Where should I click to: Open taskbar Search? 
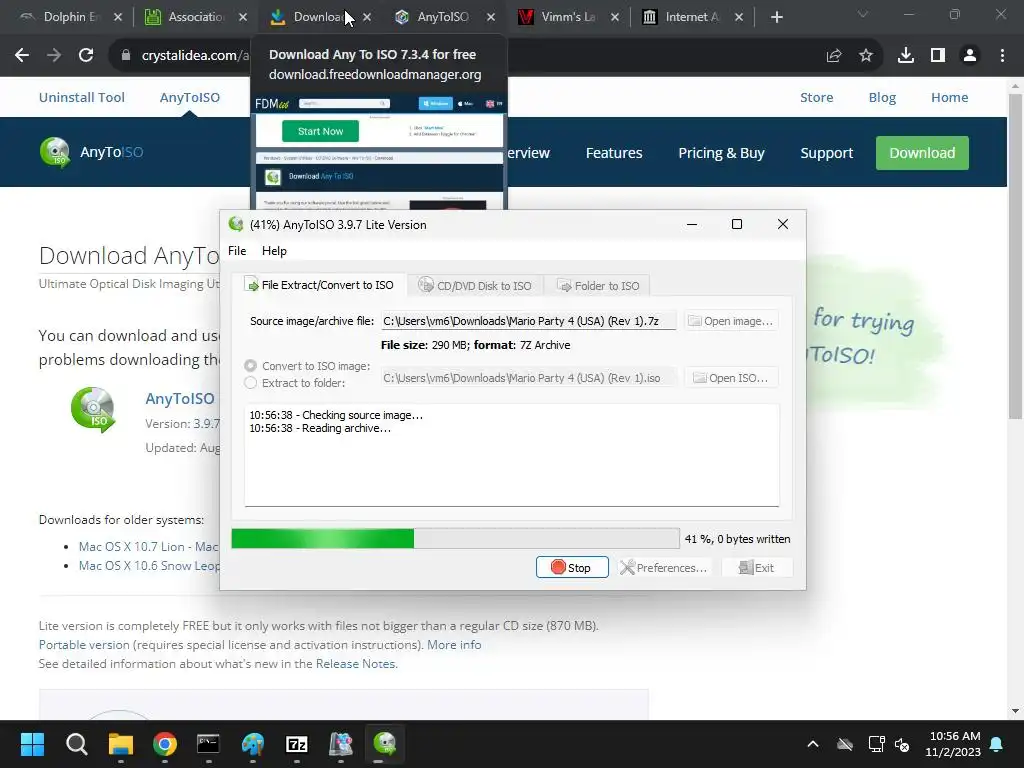76,744
